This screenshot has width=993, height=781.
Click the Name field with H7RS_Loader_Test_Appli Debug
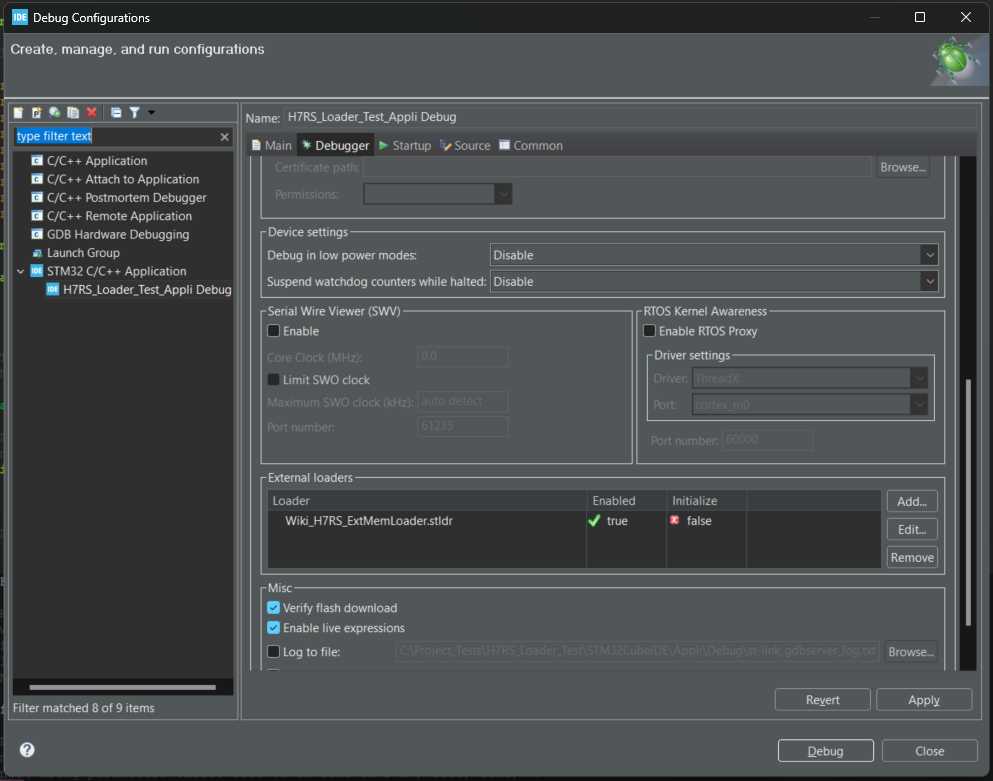click(629, 117)
